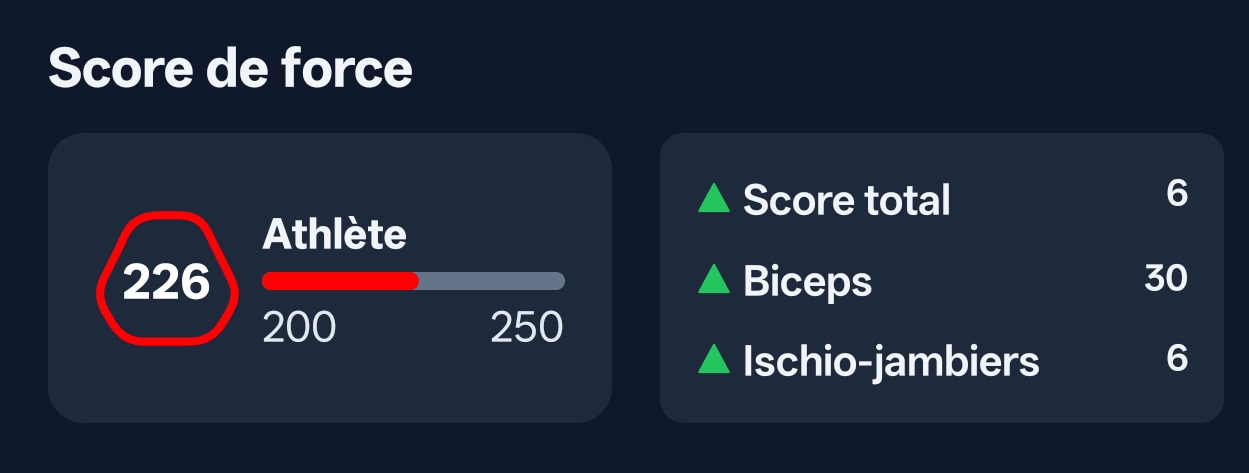The width and height of the screenshot is (1249, 473).
Task: Click the Score total value 6
Action: [x=1177, y=193]
